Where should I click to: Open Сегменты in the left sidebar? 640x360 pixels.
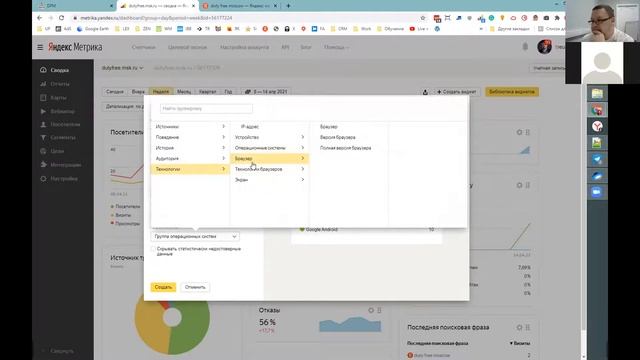pyautogui.click(x=62, y=138)
